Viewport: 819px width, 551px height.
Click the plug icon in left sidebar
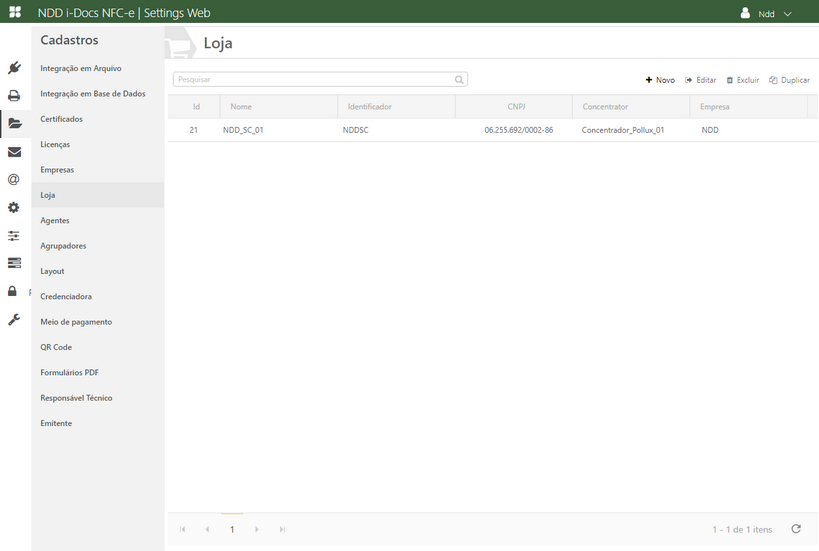[x=14, y=68]
